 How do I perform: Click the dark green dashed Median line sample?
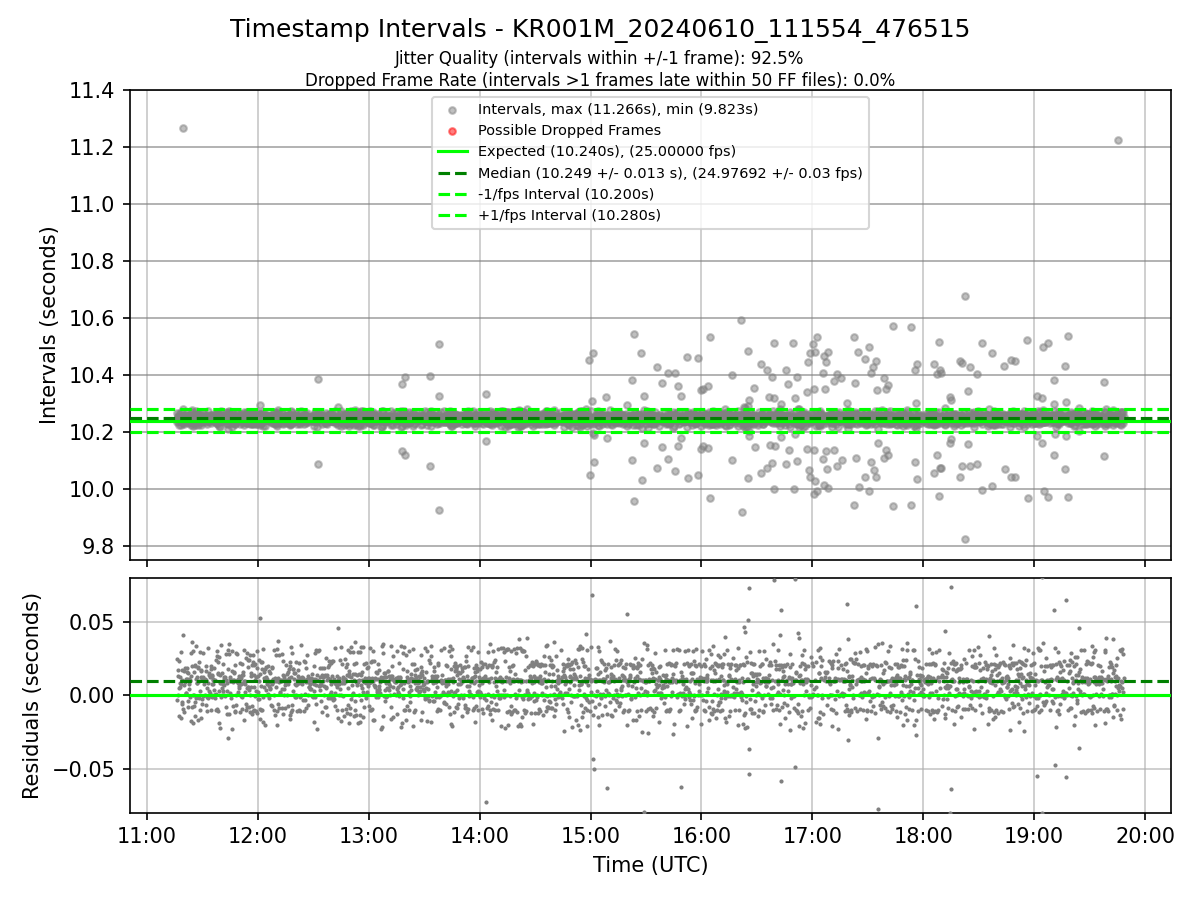pyautogui.click(x=453, y=173)
